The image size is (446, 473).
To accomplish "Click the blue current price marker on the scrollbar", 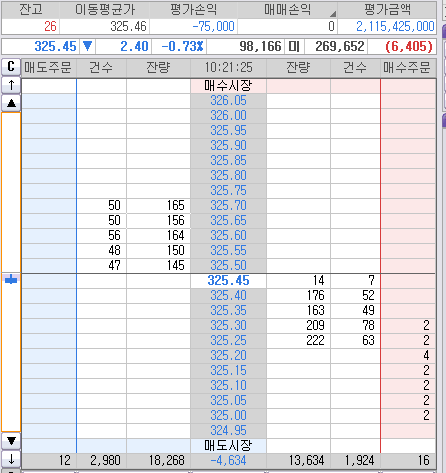I will click(11, 279).
